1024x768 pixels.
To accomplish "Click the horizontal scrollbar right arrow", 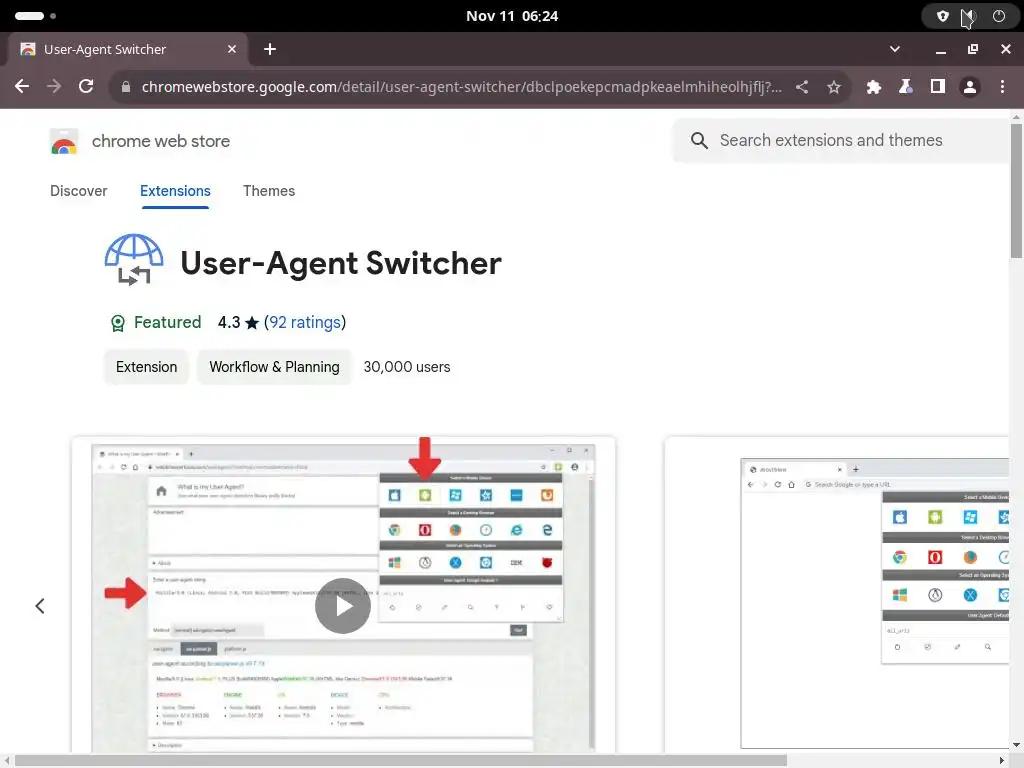I will [1002, 761].
